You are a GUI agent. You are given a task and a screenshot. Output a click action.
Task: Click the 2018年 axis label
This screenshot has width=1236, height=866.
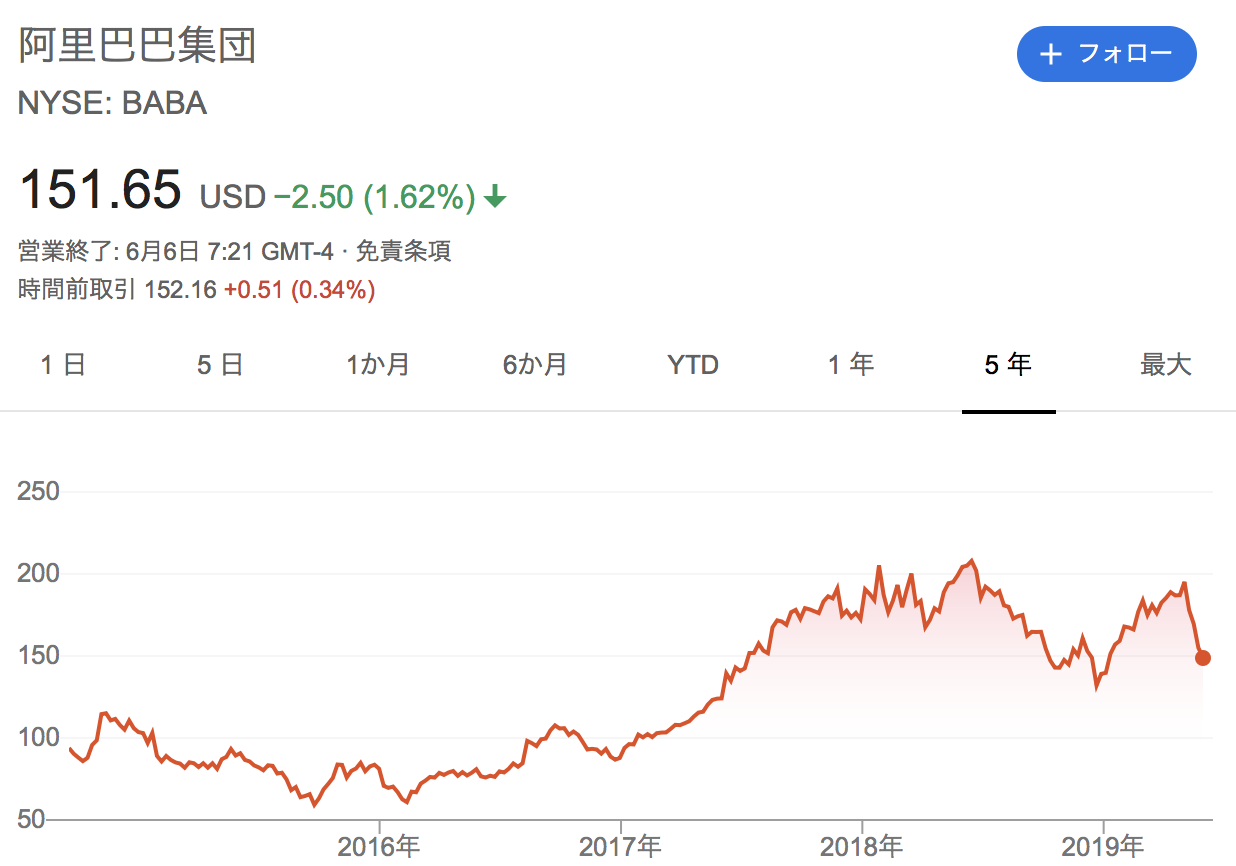[x=861, y=847]
